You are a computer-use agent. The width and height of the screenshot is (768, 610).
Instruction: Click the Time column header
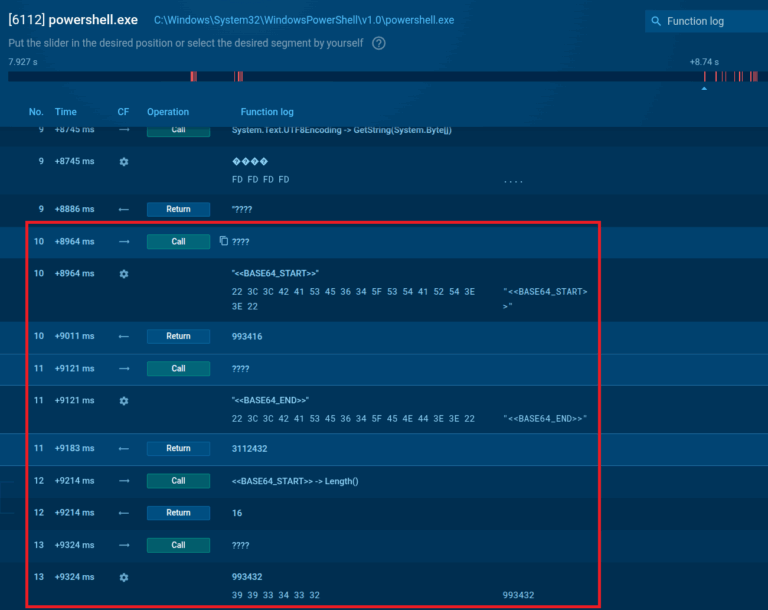66,112
